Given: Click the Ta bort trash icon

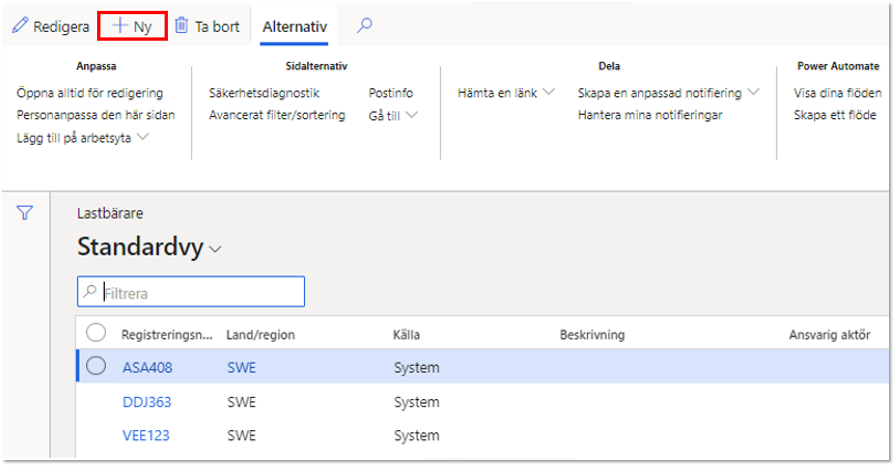Looking at the screenshot, I should (181, 25).
